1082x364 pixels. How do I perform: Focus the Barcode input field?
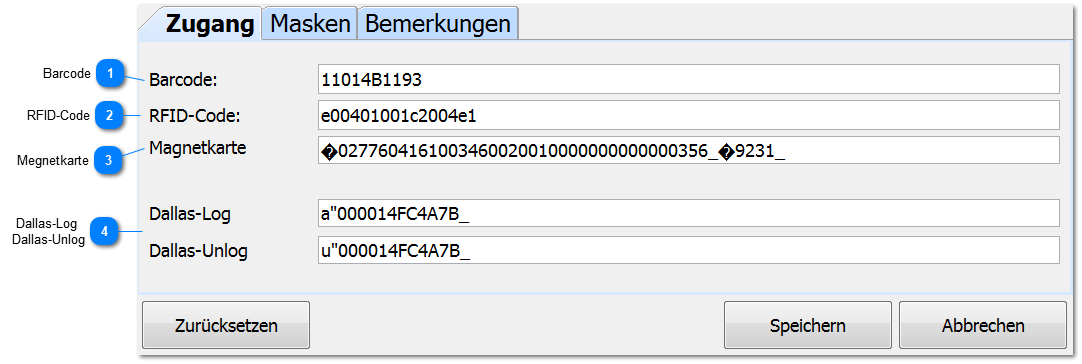(x=688, y=79)
